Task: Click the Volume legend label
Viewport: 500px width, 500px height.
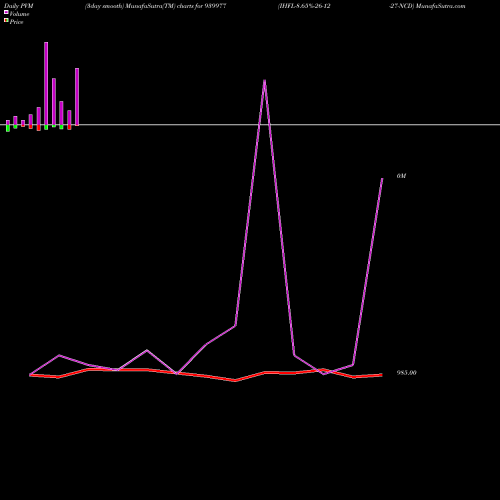Action: coord(19,14)
